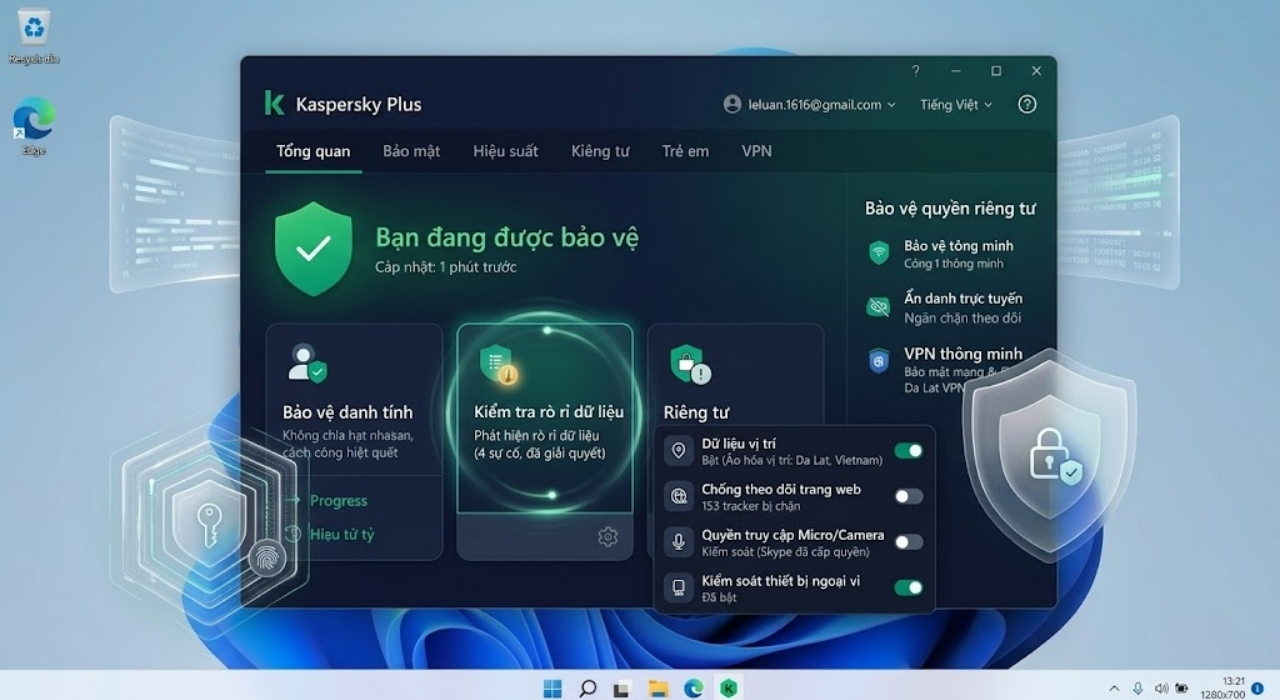Enable Quyền truy cập Micro/Camera toggle
The image size is (1280, 700).
(x=908, y=542)
